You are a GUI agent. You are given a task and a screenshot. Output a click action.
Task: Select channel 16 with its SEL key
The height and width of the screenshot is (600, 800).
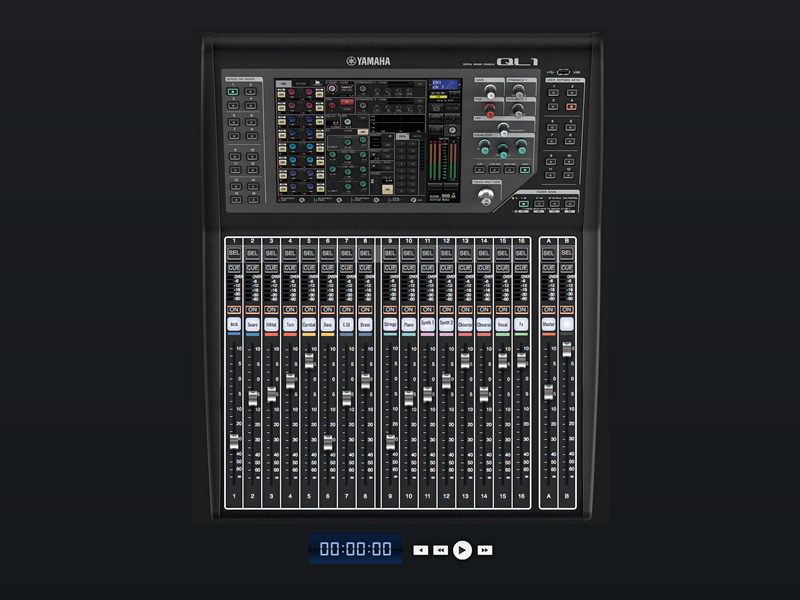[x=521, y=253]
